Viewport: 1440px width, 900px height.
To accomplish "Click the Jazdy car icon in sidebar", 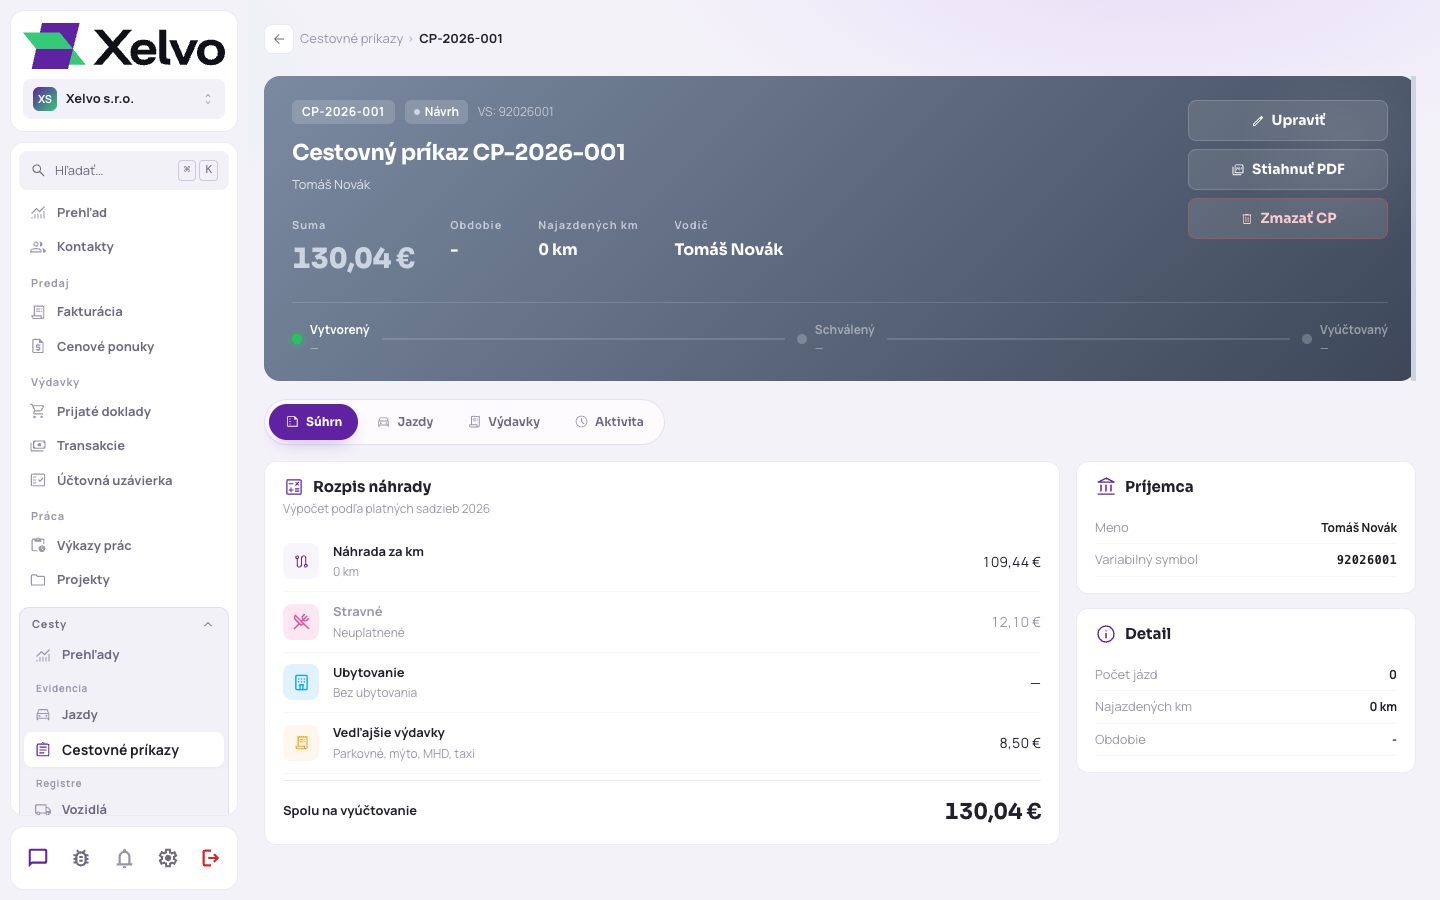I will pyautogui.click(x=43, y=715).
